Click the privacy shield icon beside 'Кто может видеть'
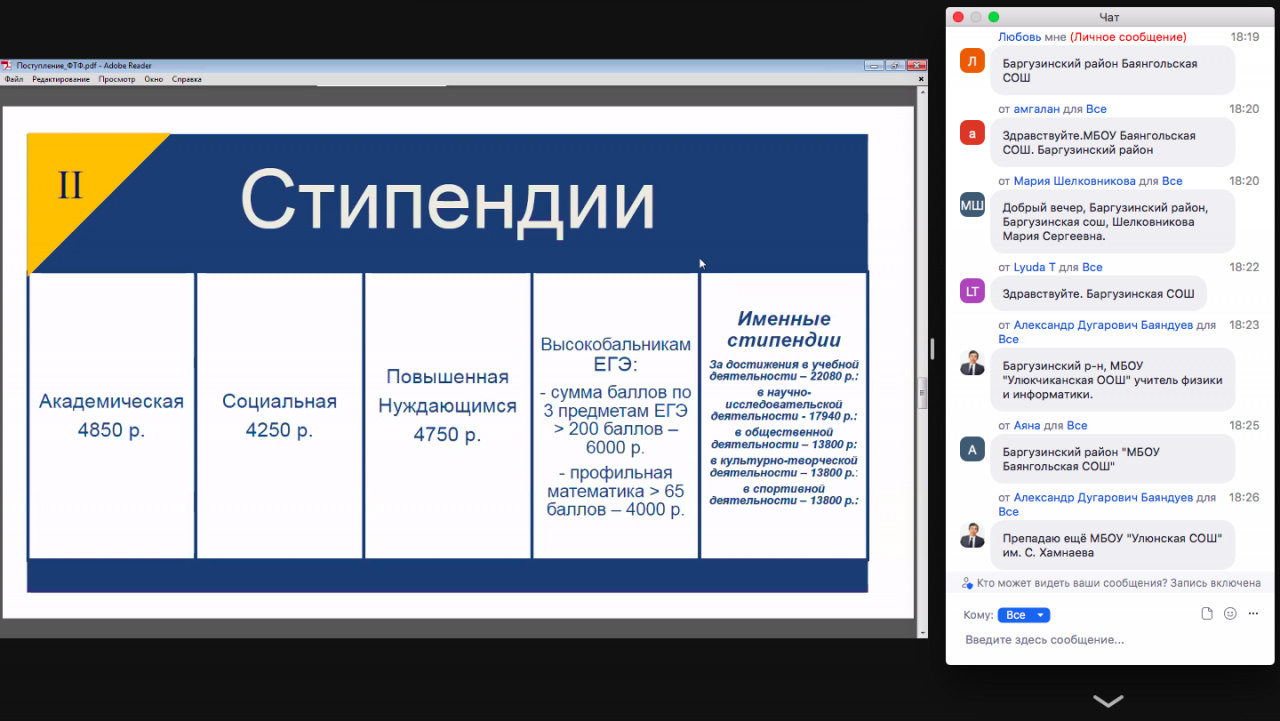1280x721 pixels. 966,583
